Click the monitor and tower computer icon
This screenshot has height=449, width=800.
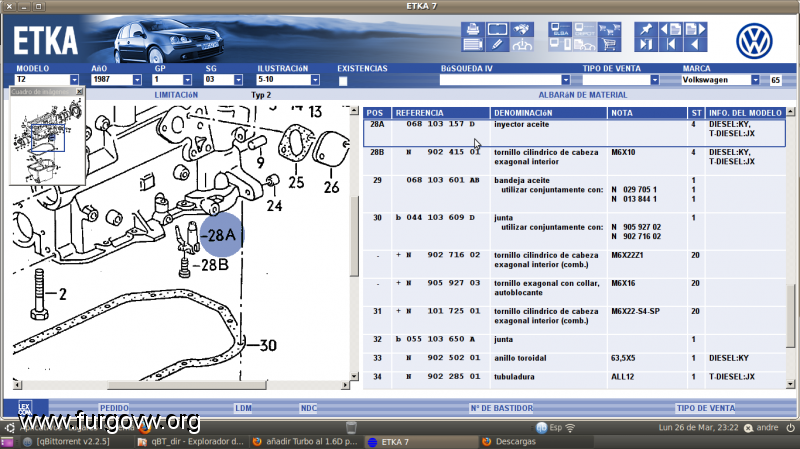click(x=560, y=45)
